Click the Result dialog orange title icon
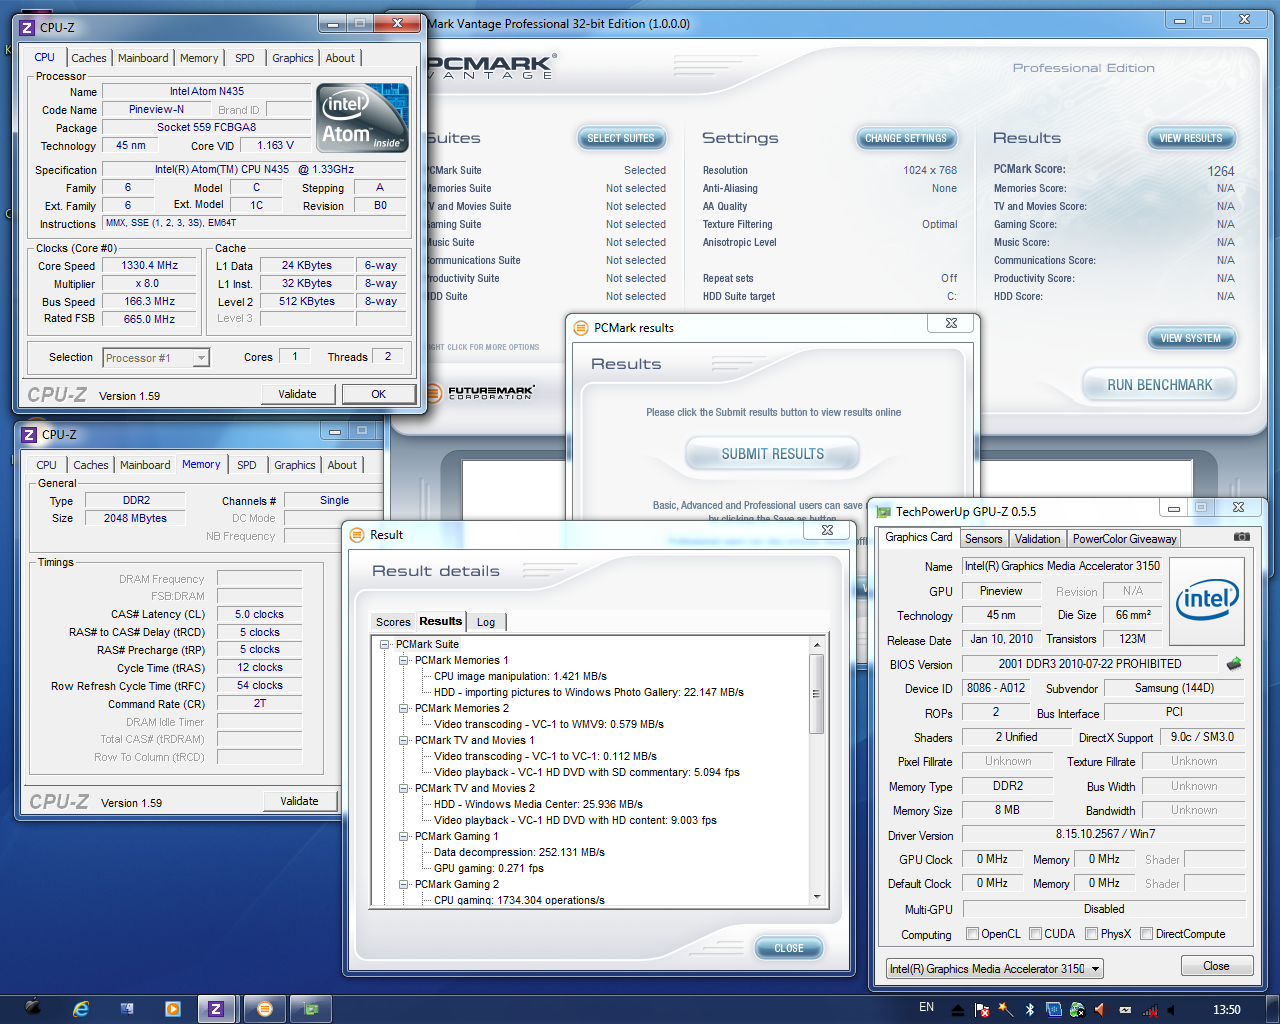 pyautogui.click(x=357, y=535)
